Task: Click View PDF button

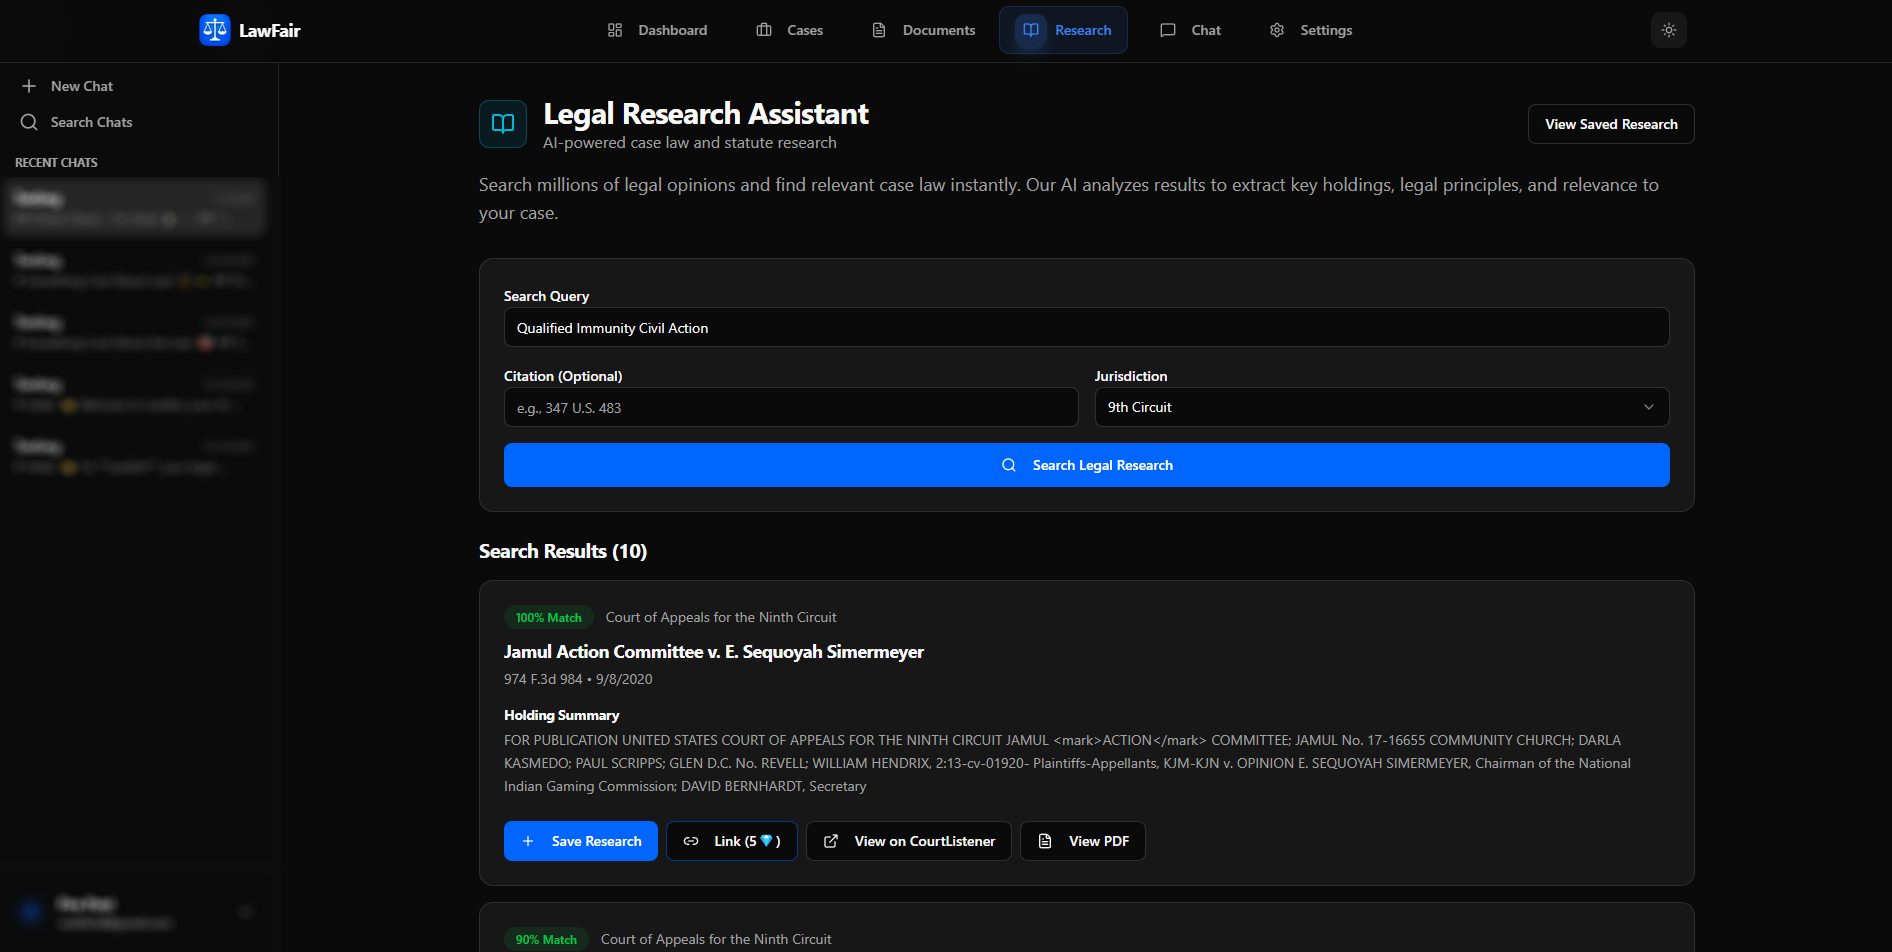Action: [1083, 841]
